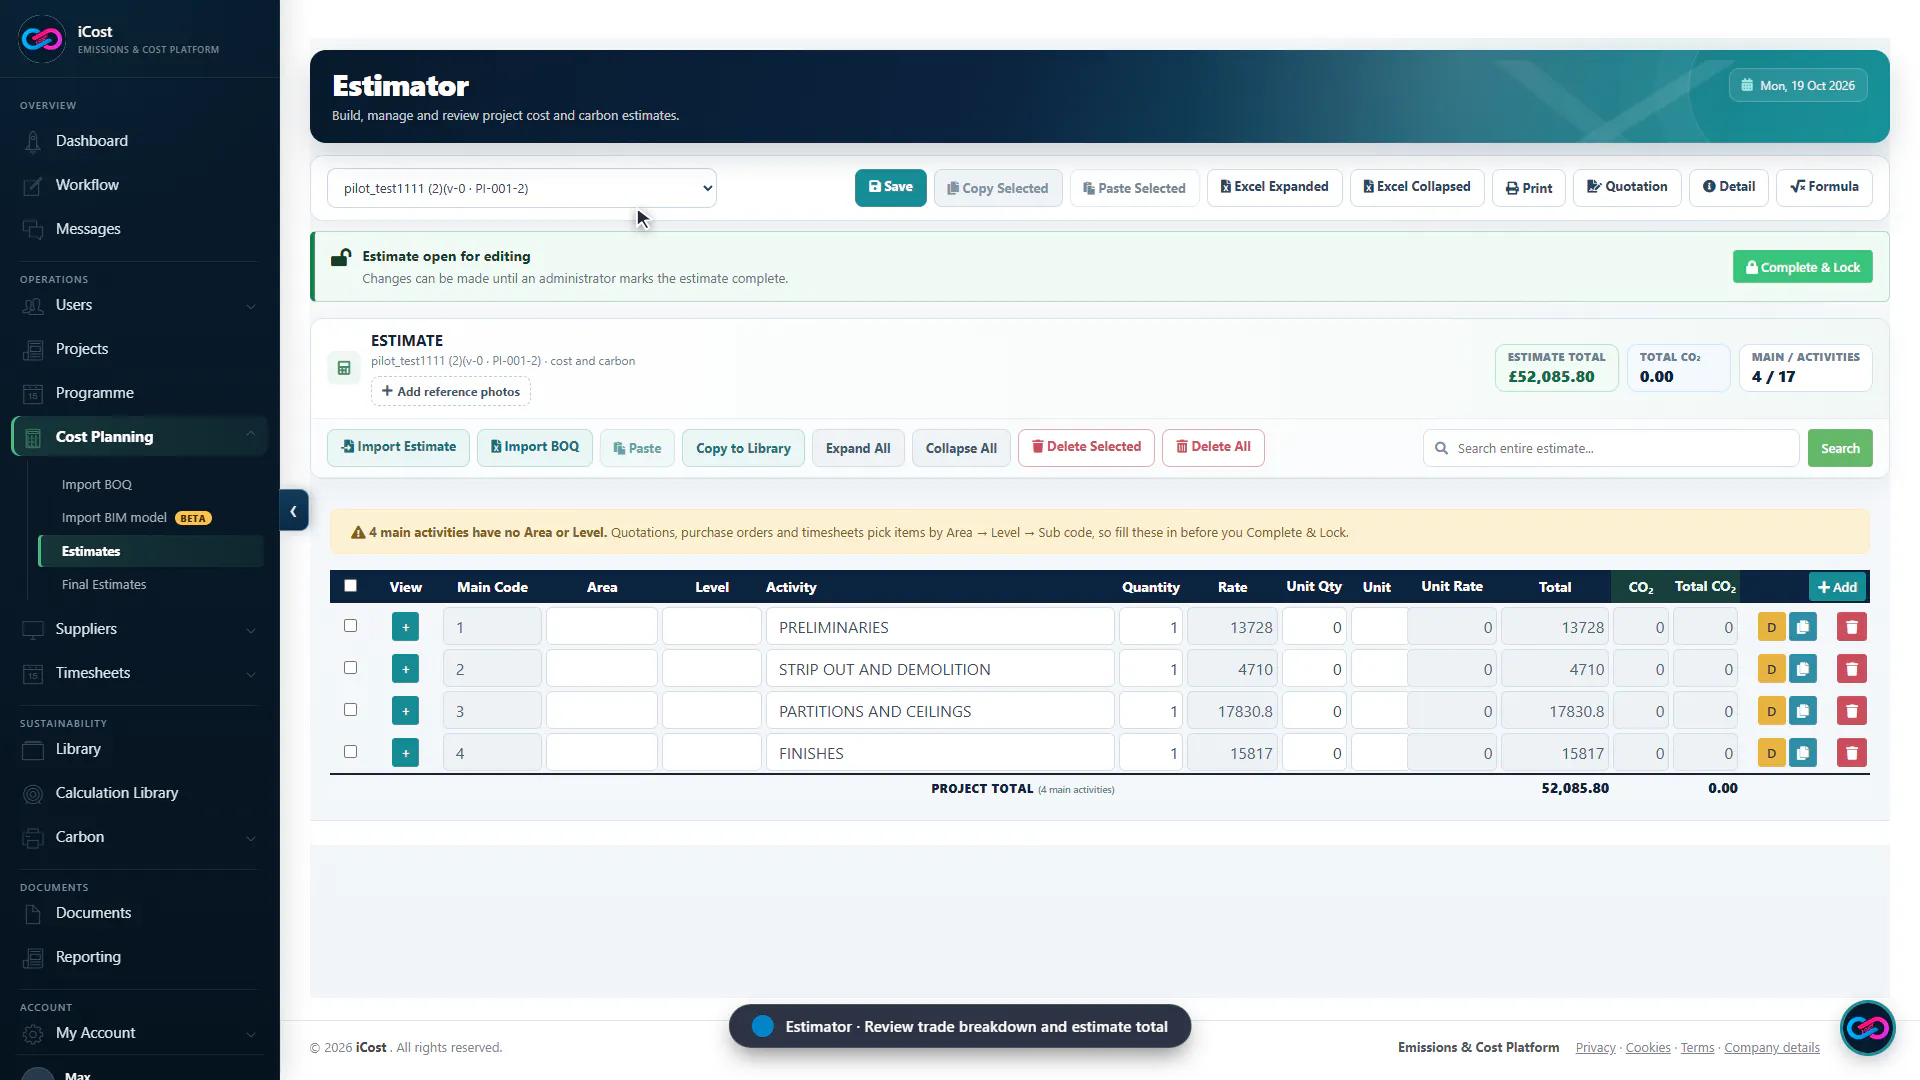Screen dimensions: 1920x1080
Task: Open the Reporting page
Action: coord(88,957)
